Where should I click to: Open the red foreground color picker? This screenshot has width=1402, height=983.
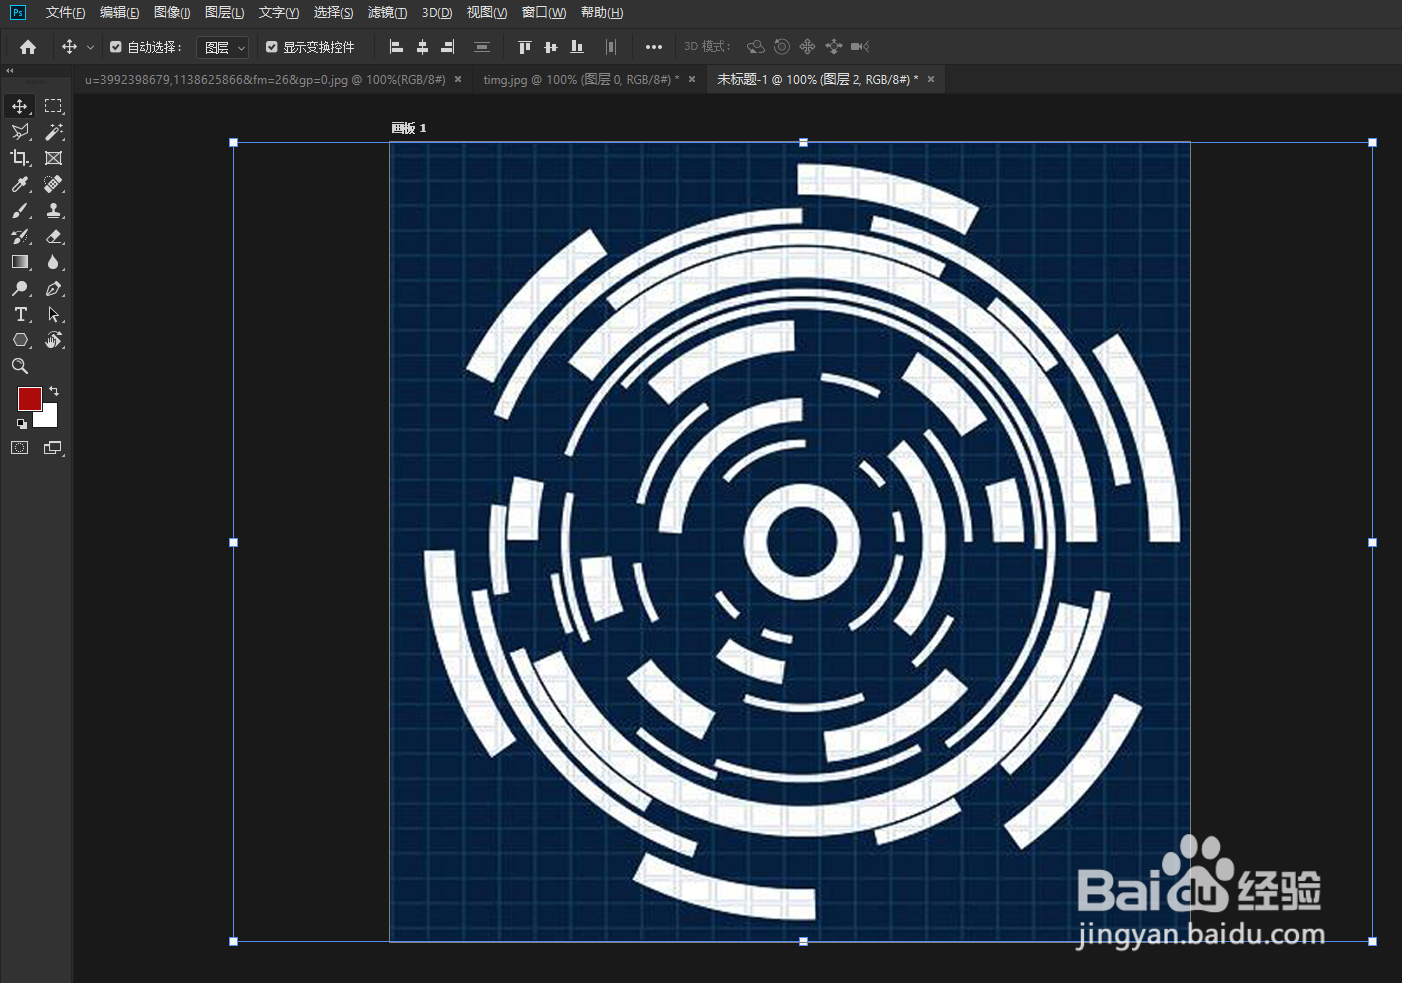point(29,398)
